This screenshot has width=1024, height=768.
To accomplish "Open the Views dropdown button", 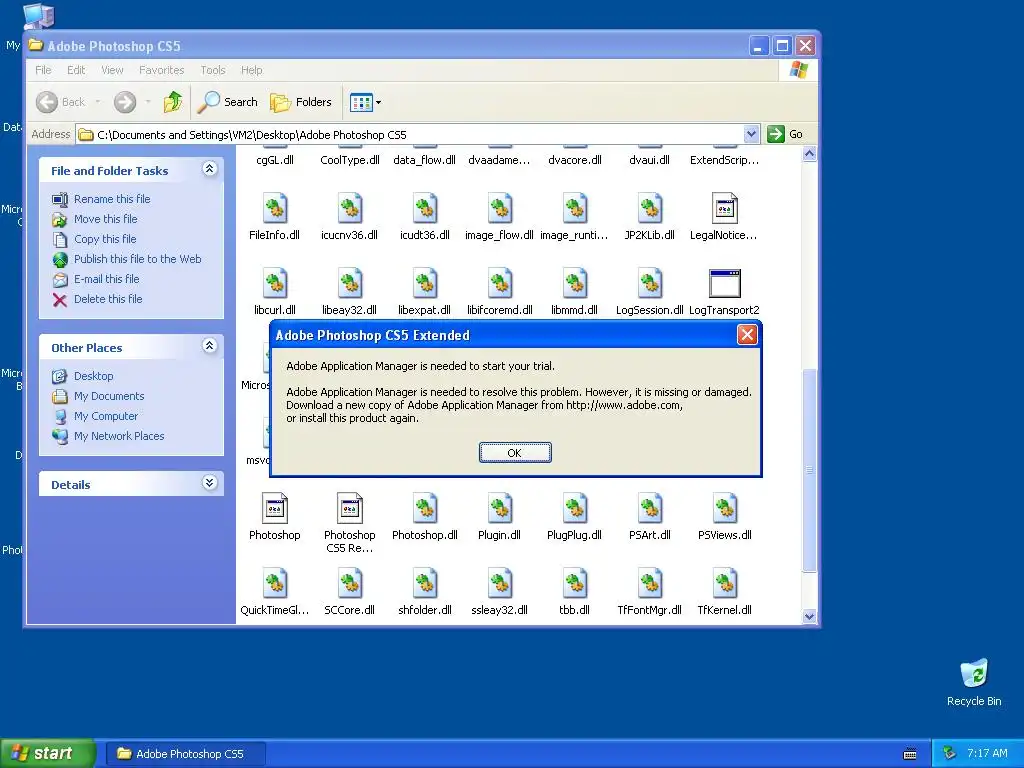I will tap(365, 102).
